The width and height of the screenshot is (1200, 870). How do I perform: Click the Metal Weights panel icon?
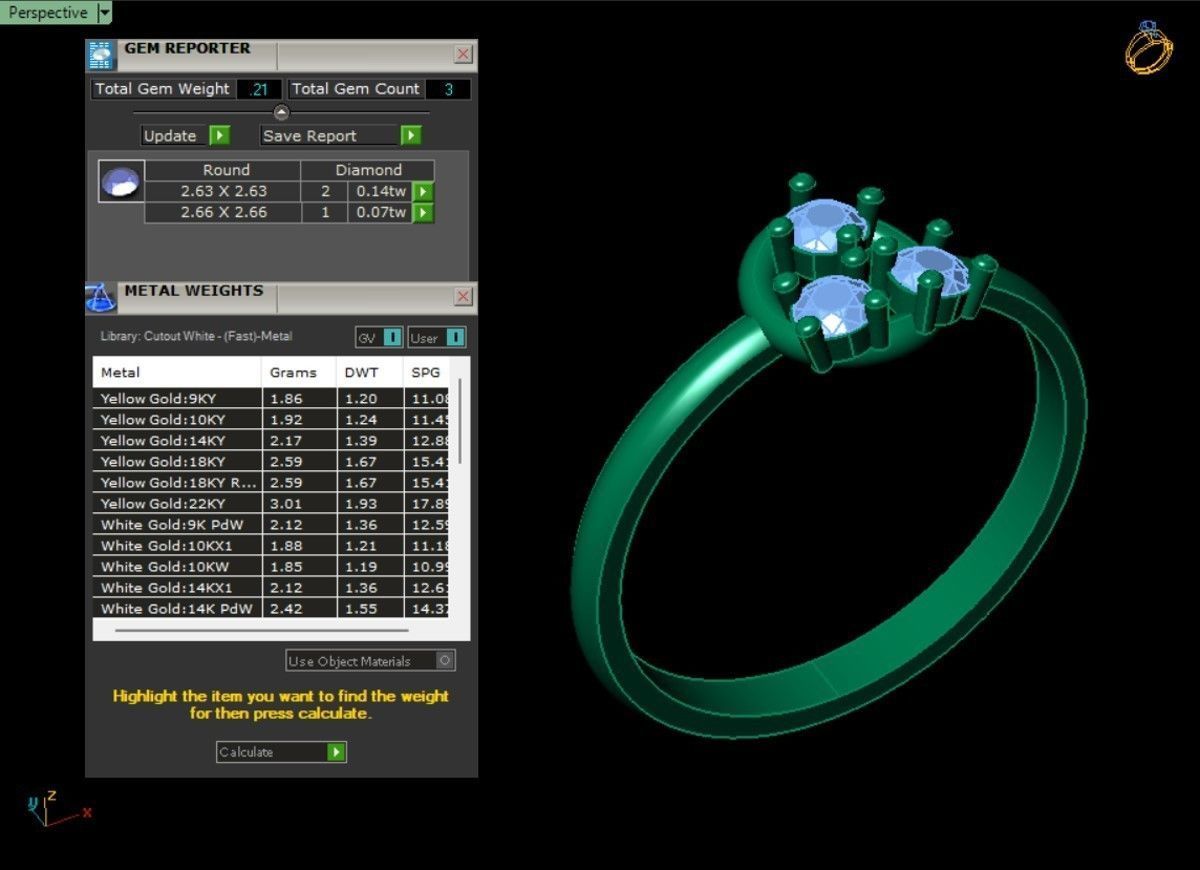[101, 297]
